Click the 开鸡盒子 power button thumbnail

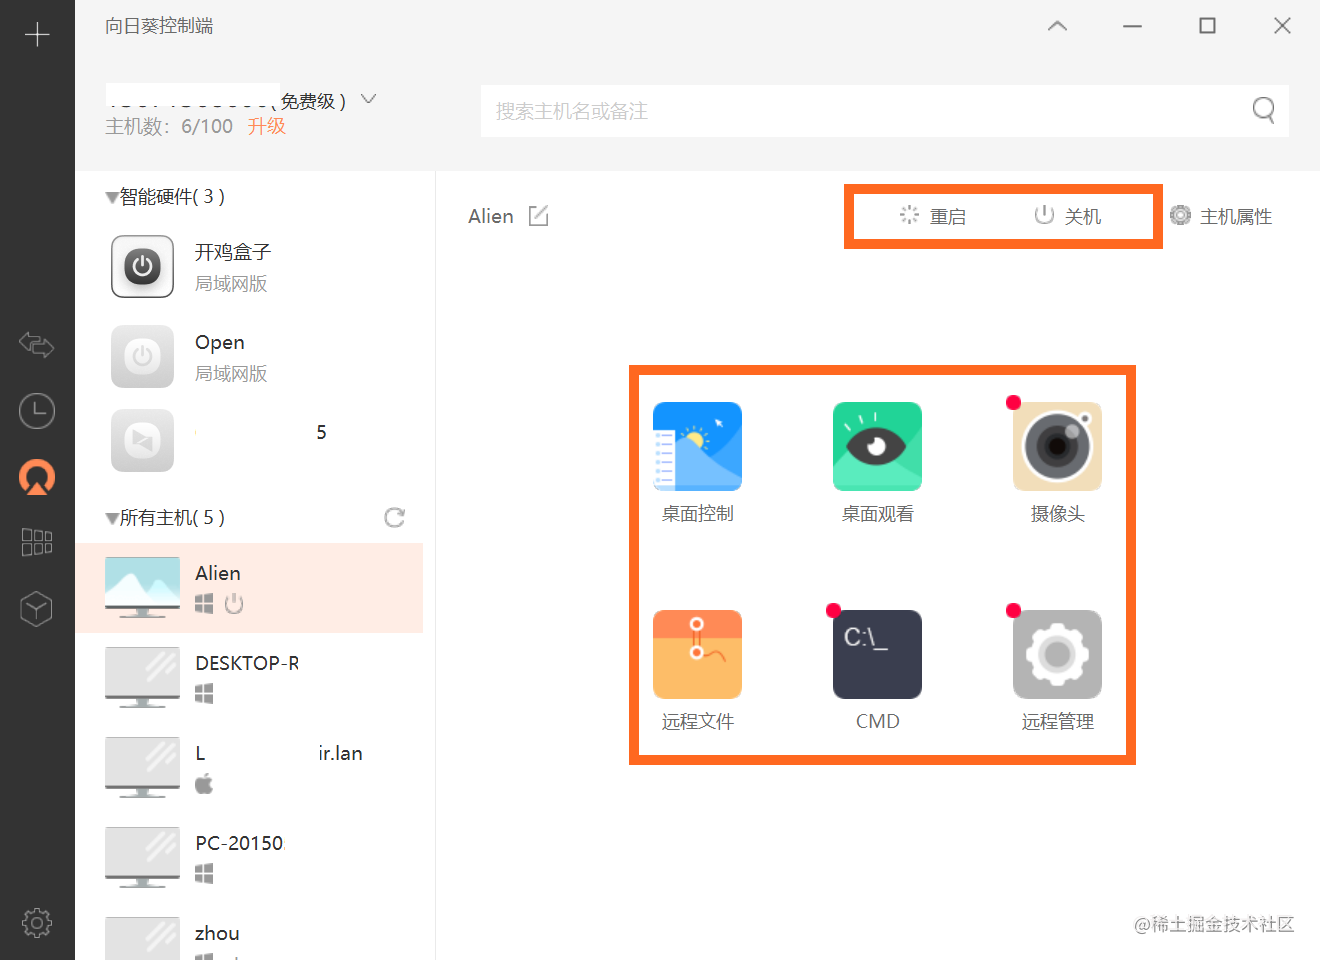click(x=142, y=267)
